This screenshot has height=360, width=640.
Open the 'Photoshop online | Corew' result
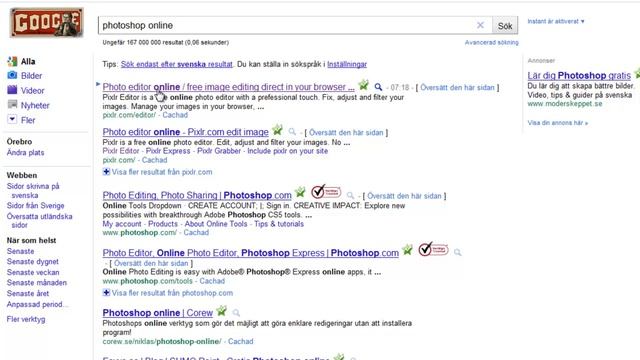coord(158,313)
